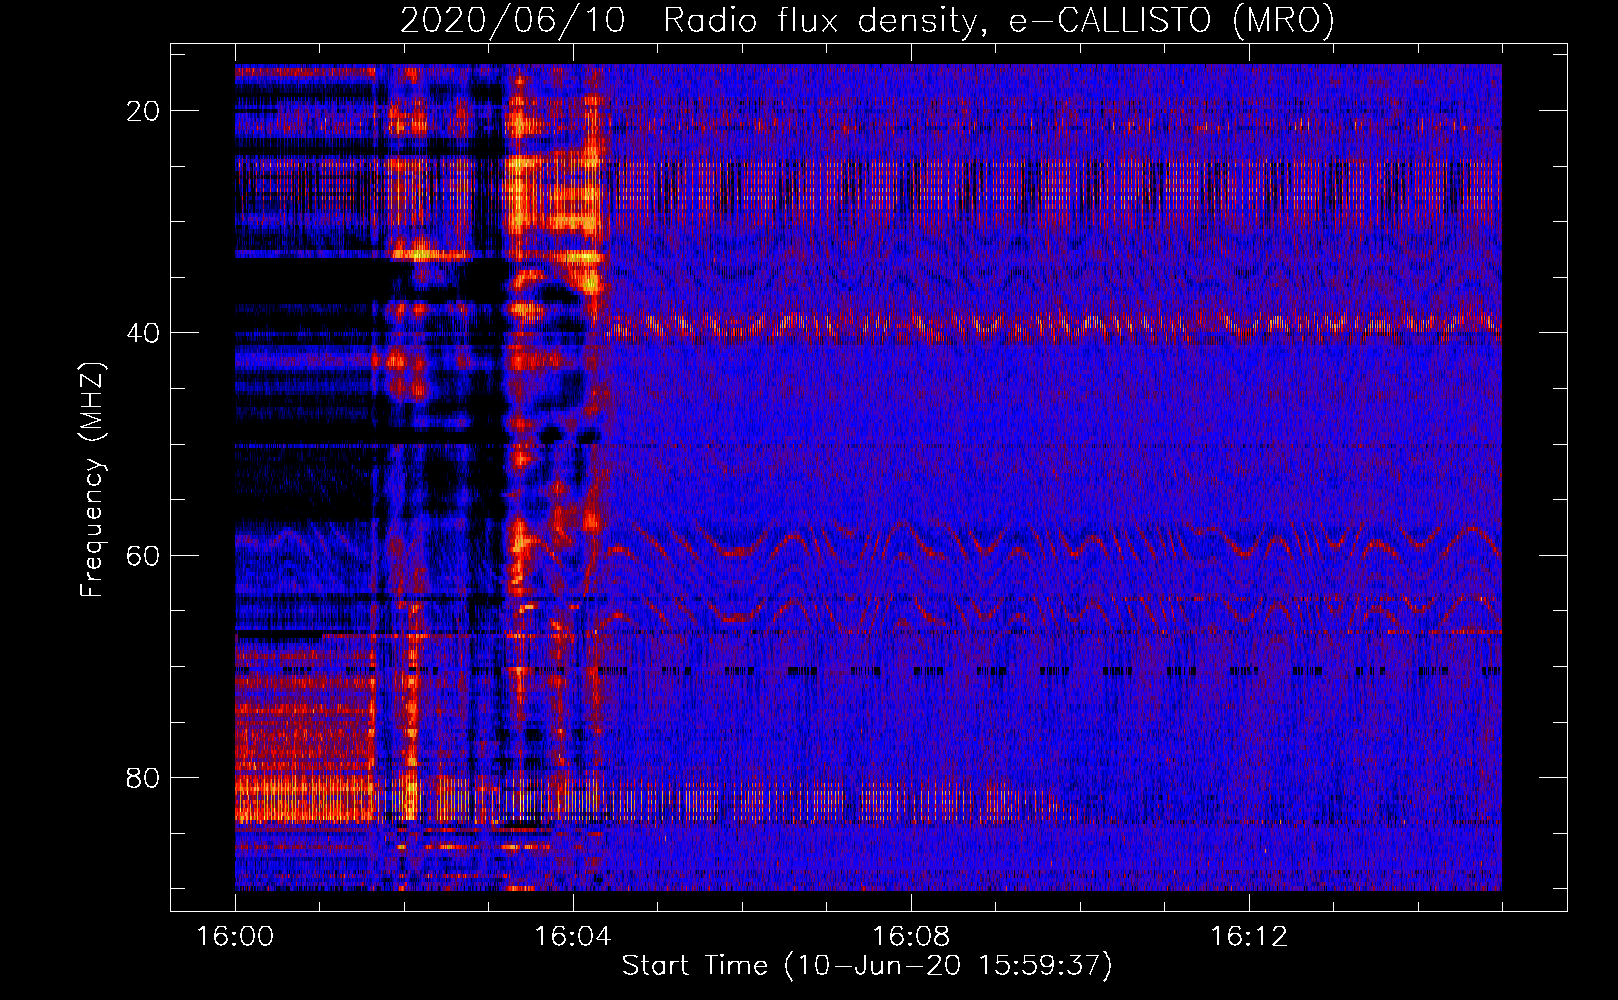Click the 80 MHz frequency tick label
Screen dimensions: 1618x1000
(x=143, y=777)
